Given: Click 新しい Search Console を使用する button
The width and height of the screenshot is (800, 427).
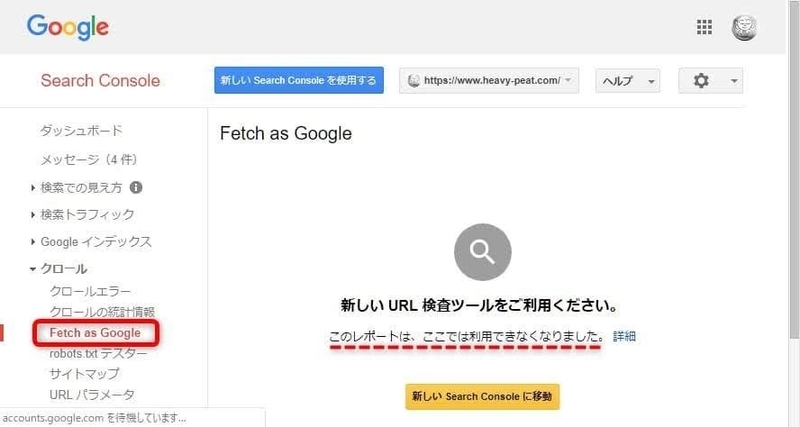Looking at the screenshot, I should click(x=299, y=80).
